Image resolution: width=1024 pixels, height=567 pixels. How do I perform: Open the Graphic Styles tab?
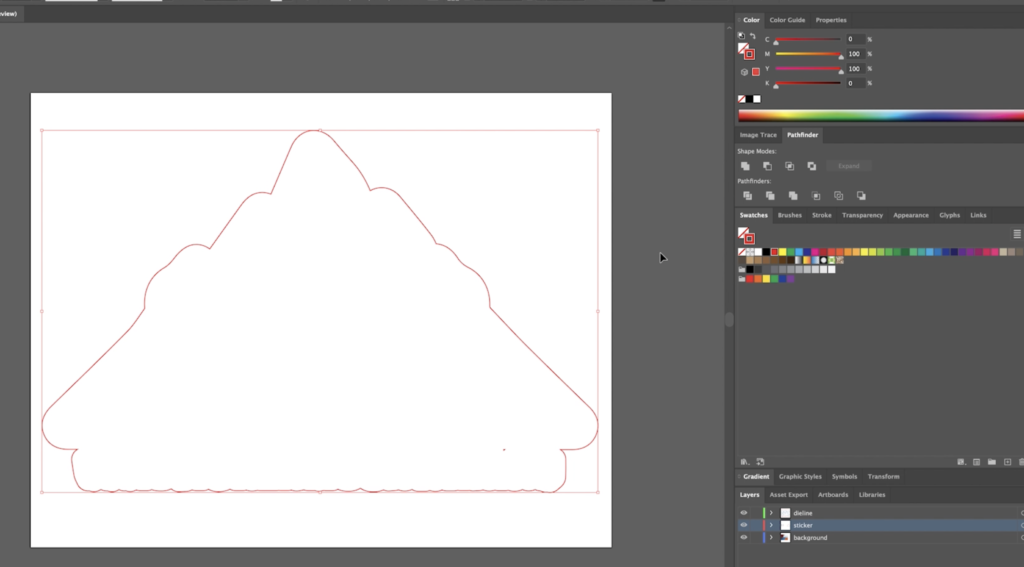click(800, 477)
